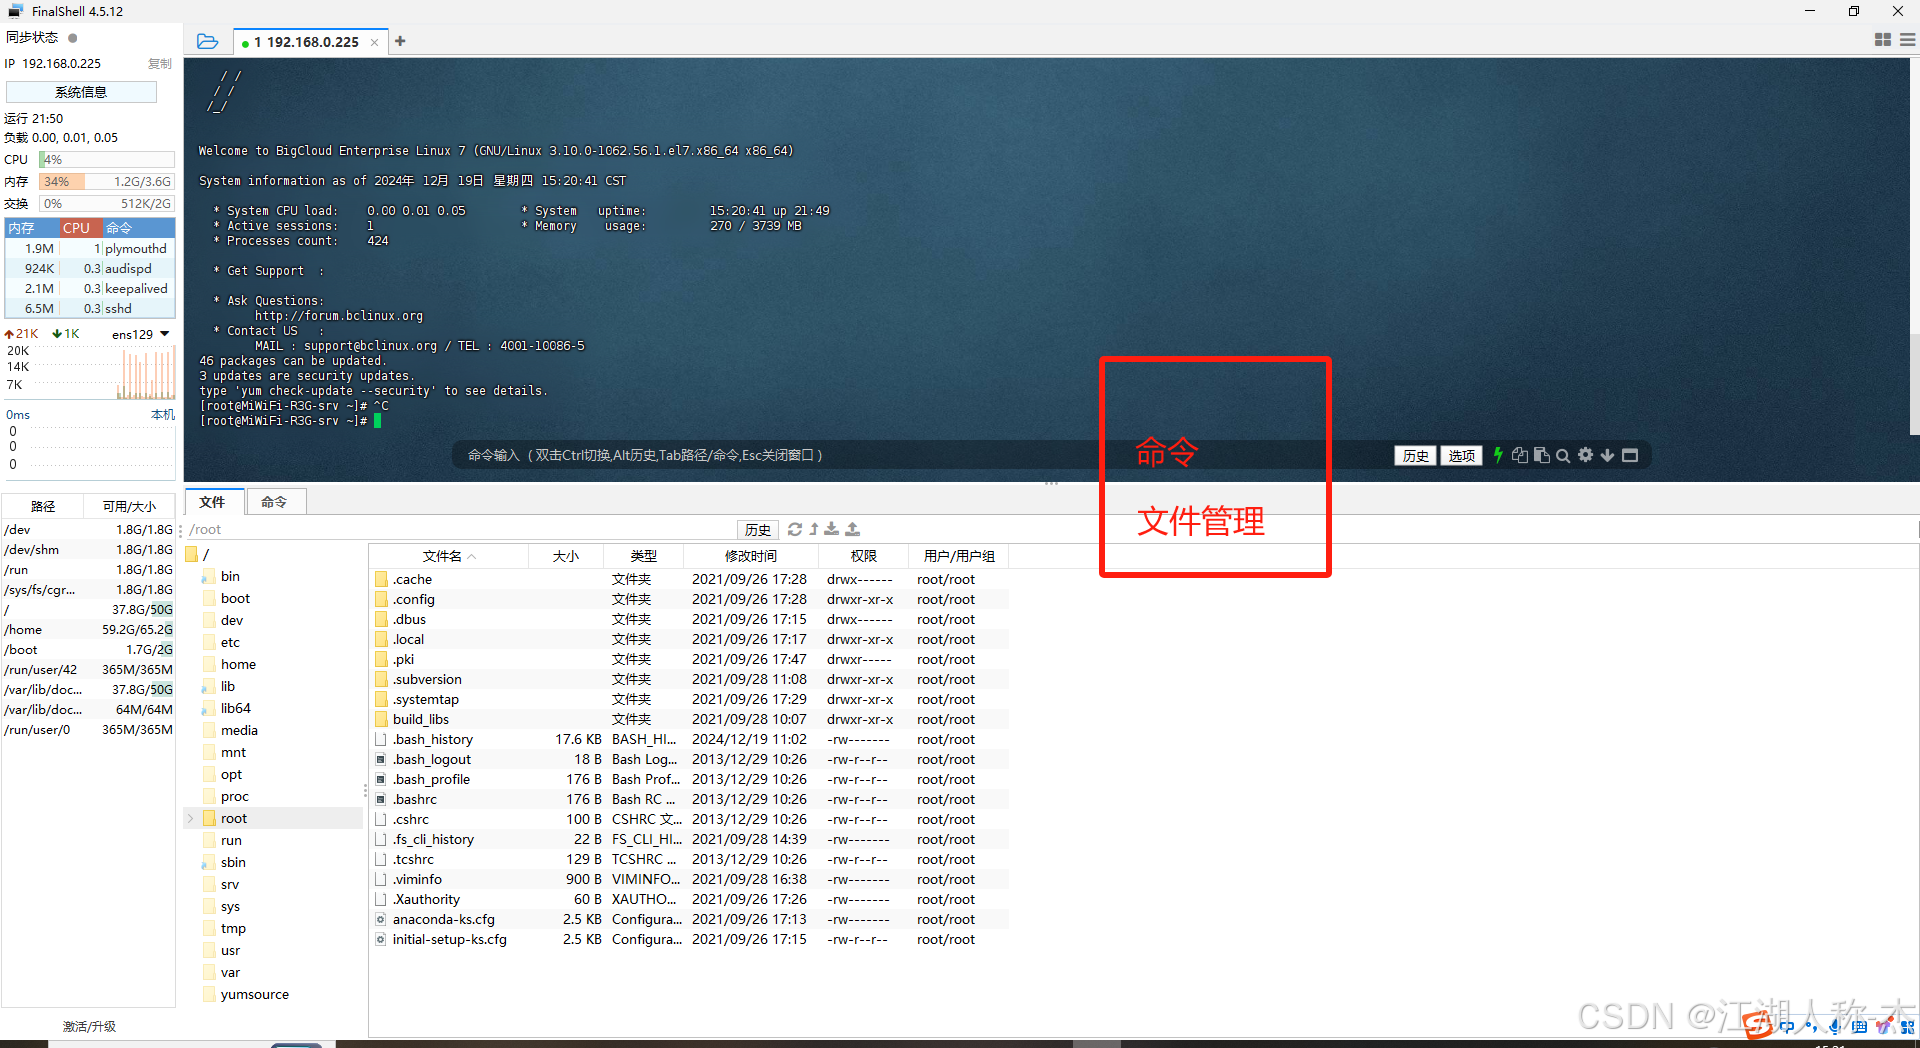The height and width of the screenshot is (1048, 1920).
Task: Open command bar 历史 button
Action: point(1415,456)
